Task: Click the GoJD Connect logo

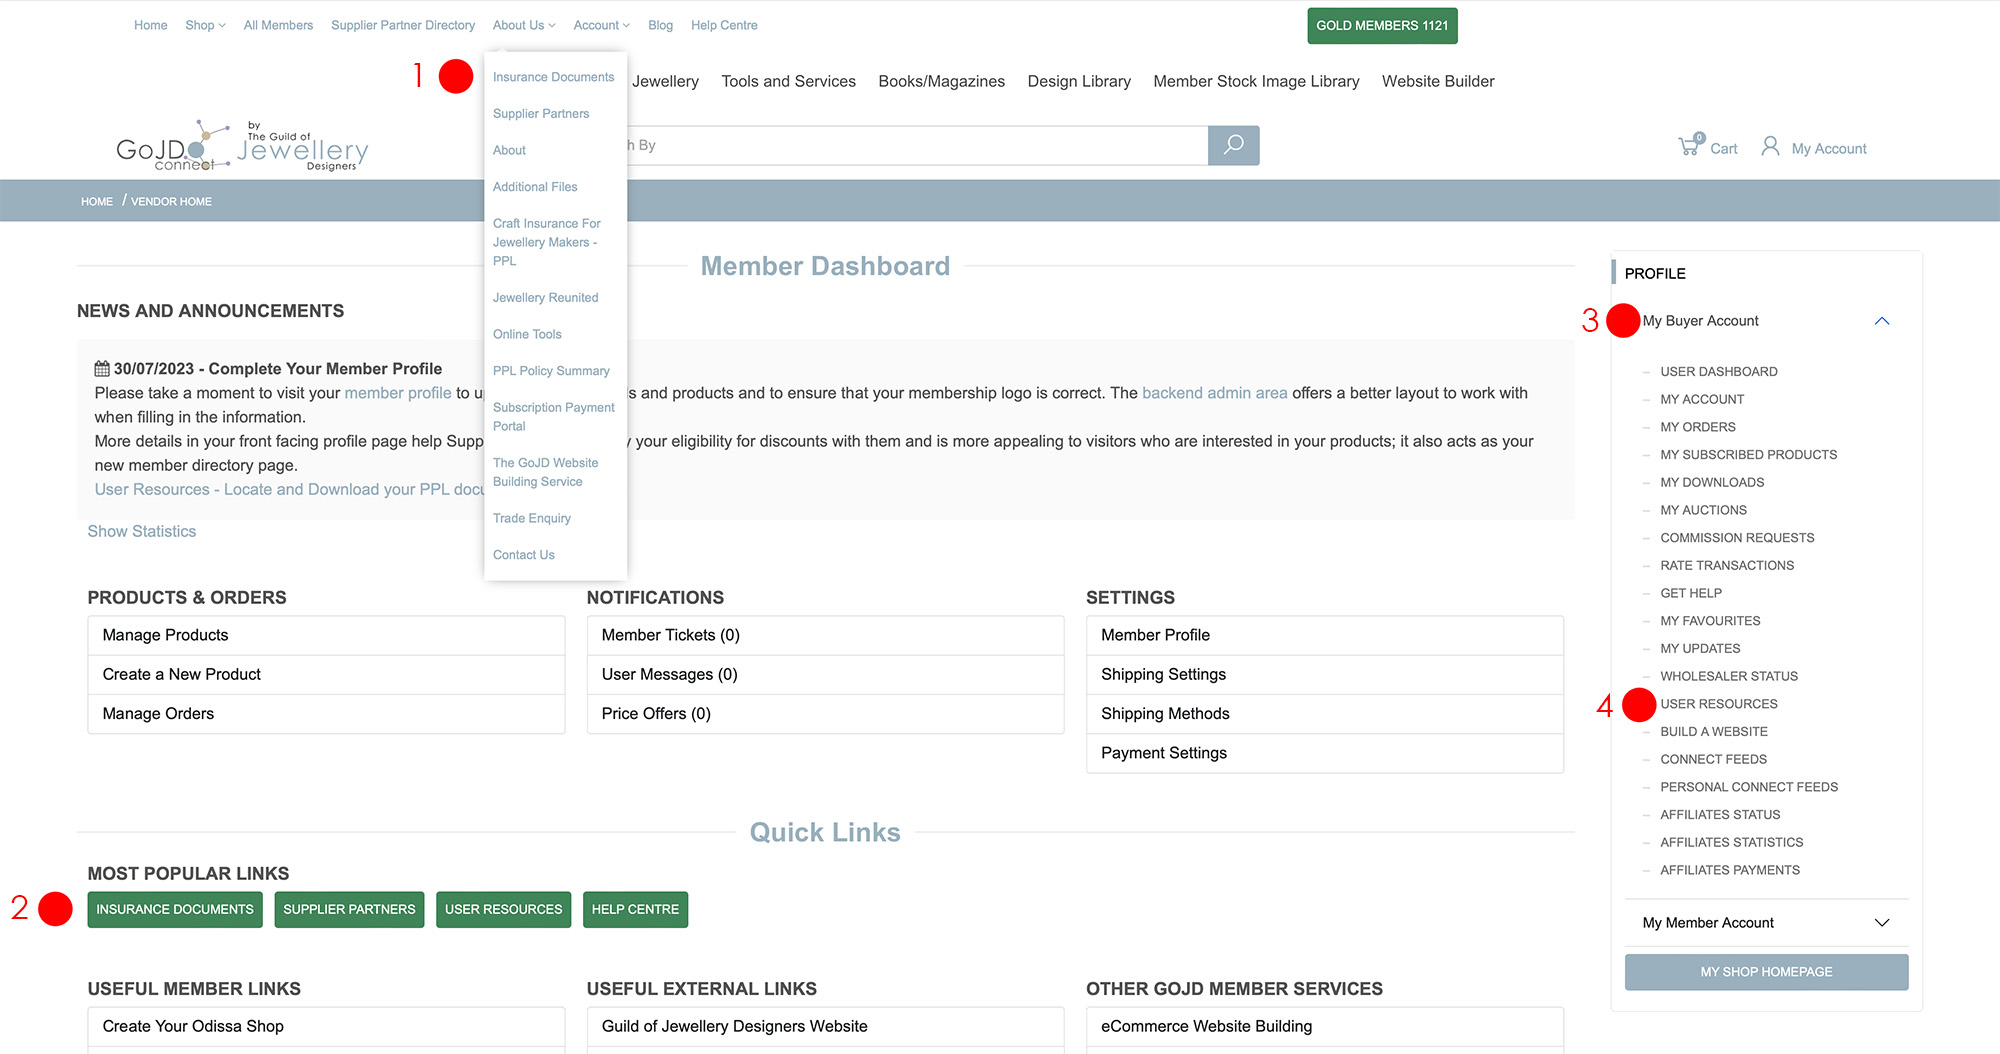Action: (242, 147)
